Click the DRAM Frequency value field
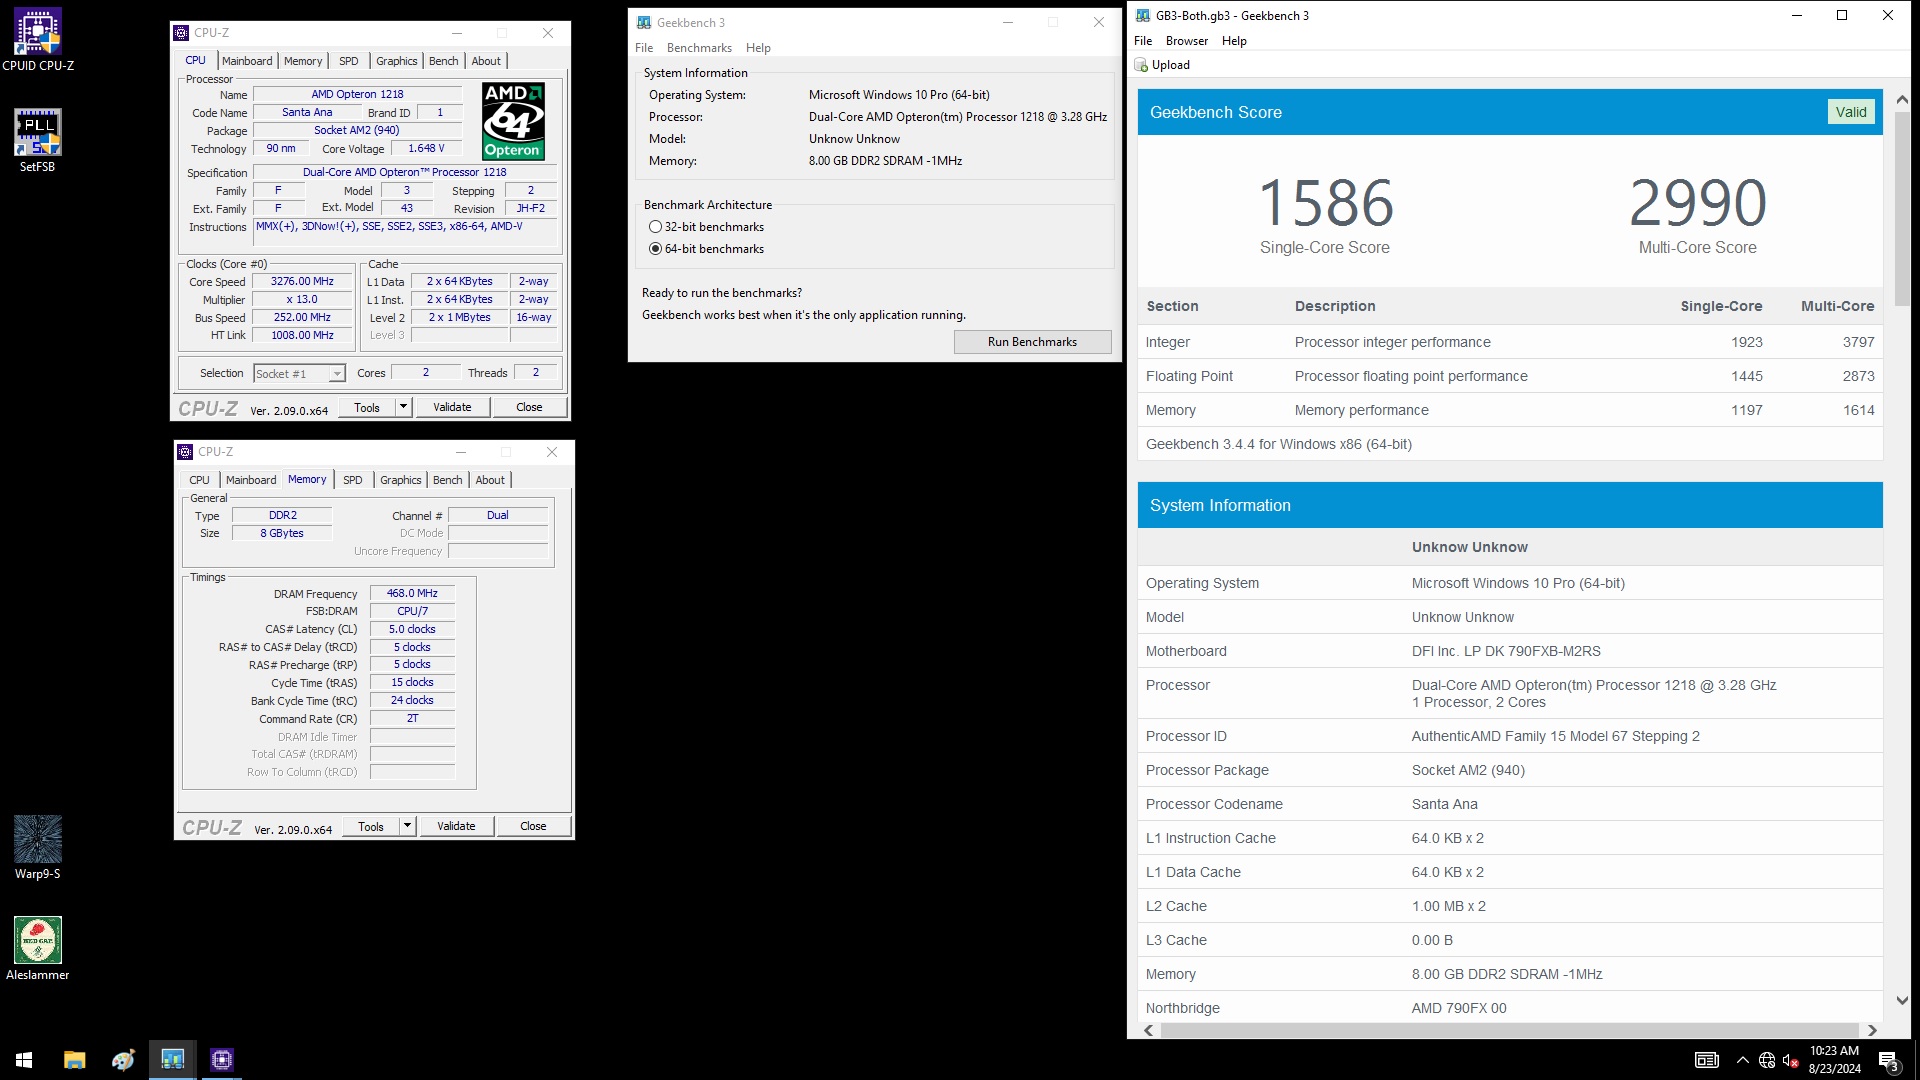The height and width of the screenshot is (1080, 1920). [x=412, y=594]
